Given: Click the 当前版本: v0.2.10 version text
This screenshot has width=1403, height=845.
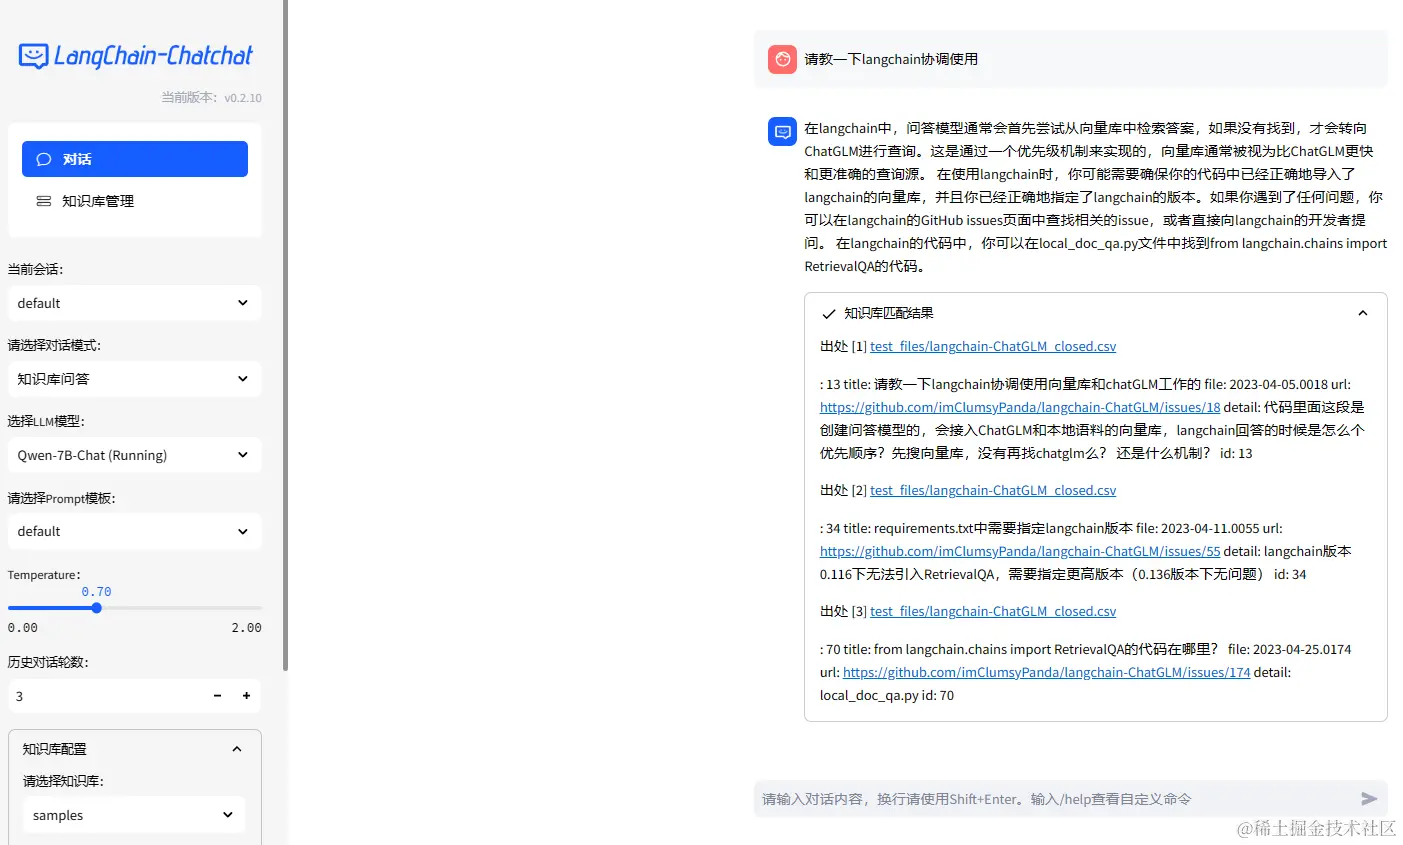Looking at the screenshot, I should 211,98.
